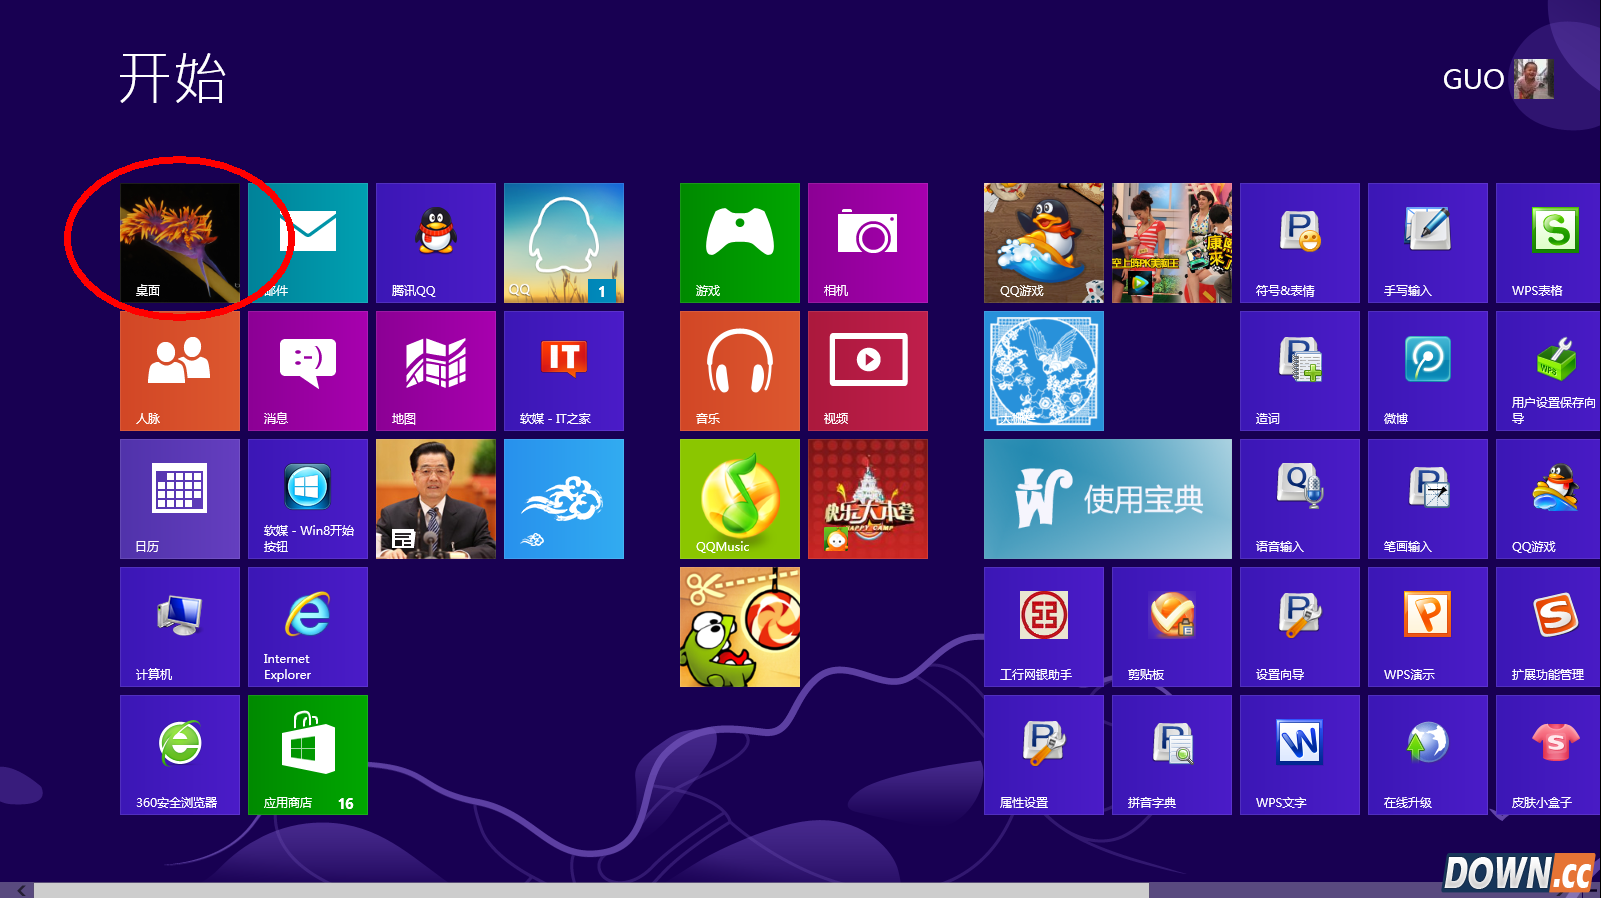Open the 应用商店 store tile
Screen dimensions: 1601x898
(308, 755)
